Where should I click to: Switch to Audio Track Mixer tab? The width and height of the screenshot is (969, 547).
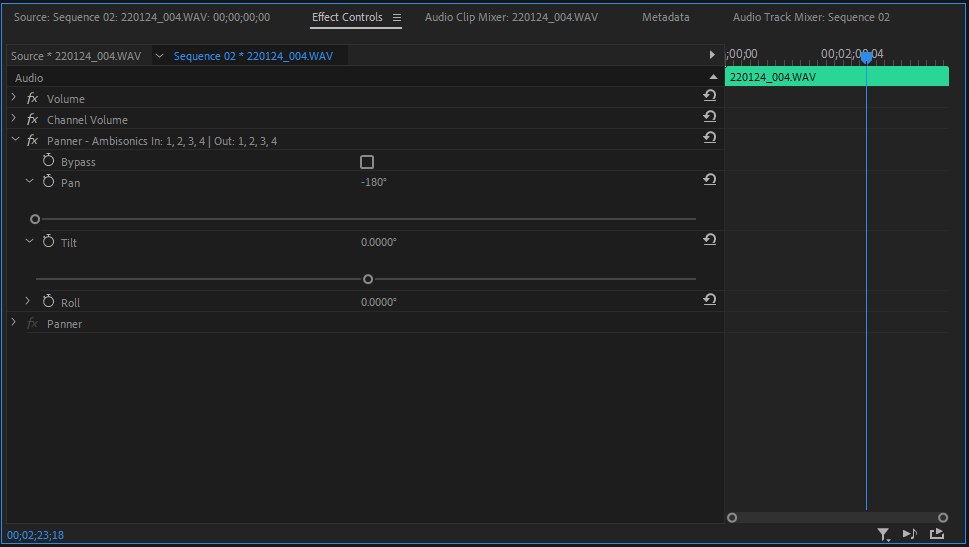[x=811, y=17]
